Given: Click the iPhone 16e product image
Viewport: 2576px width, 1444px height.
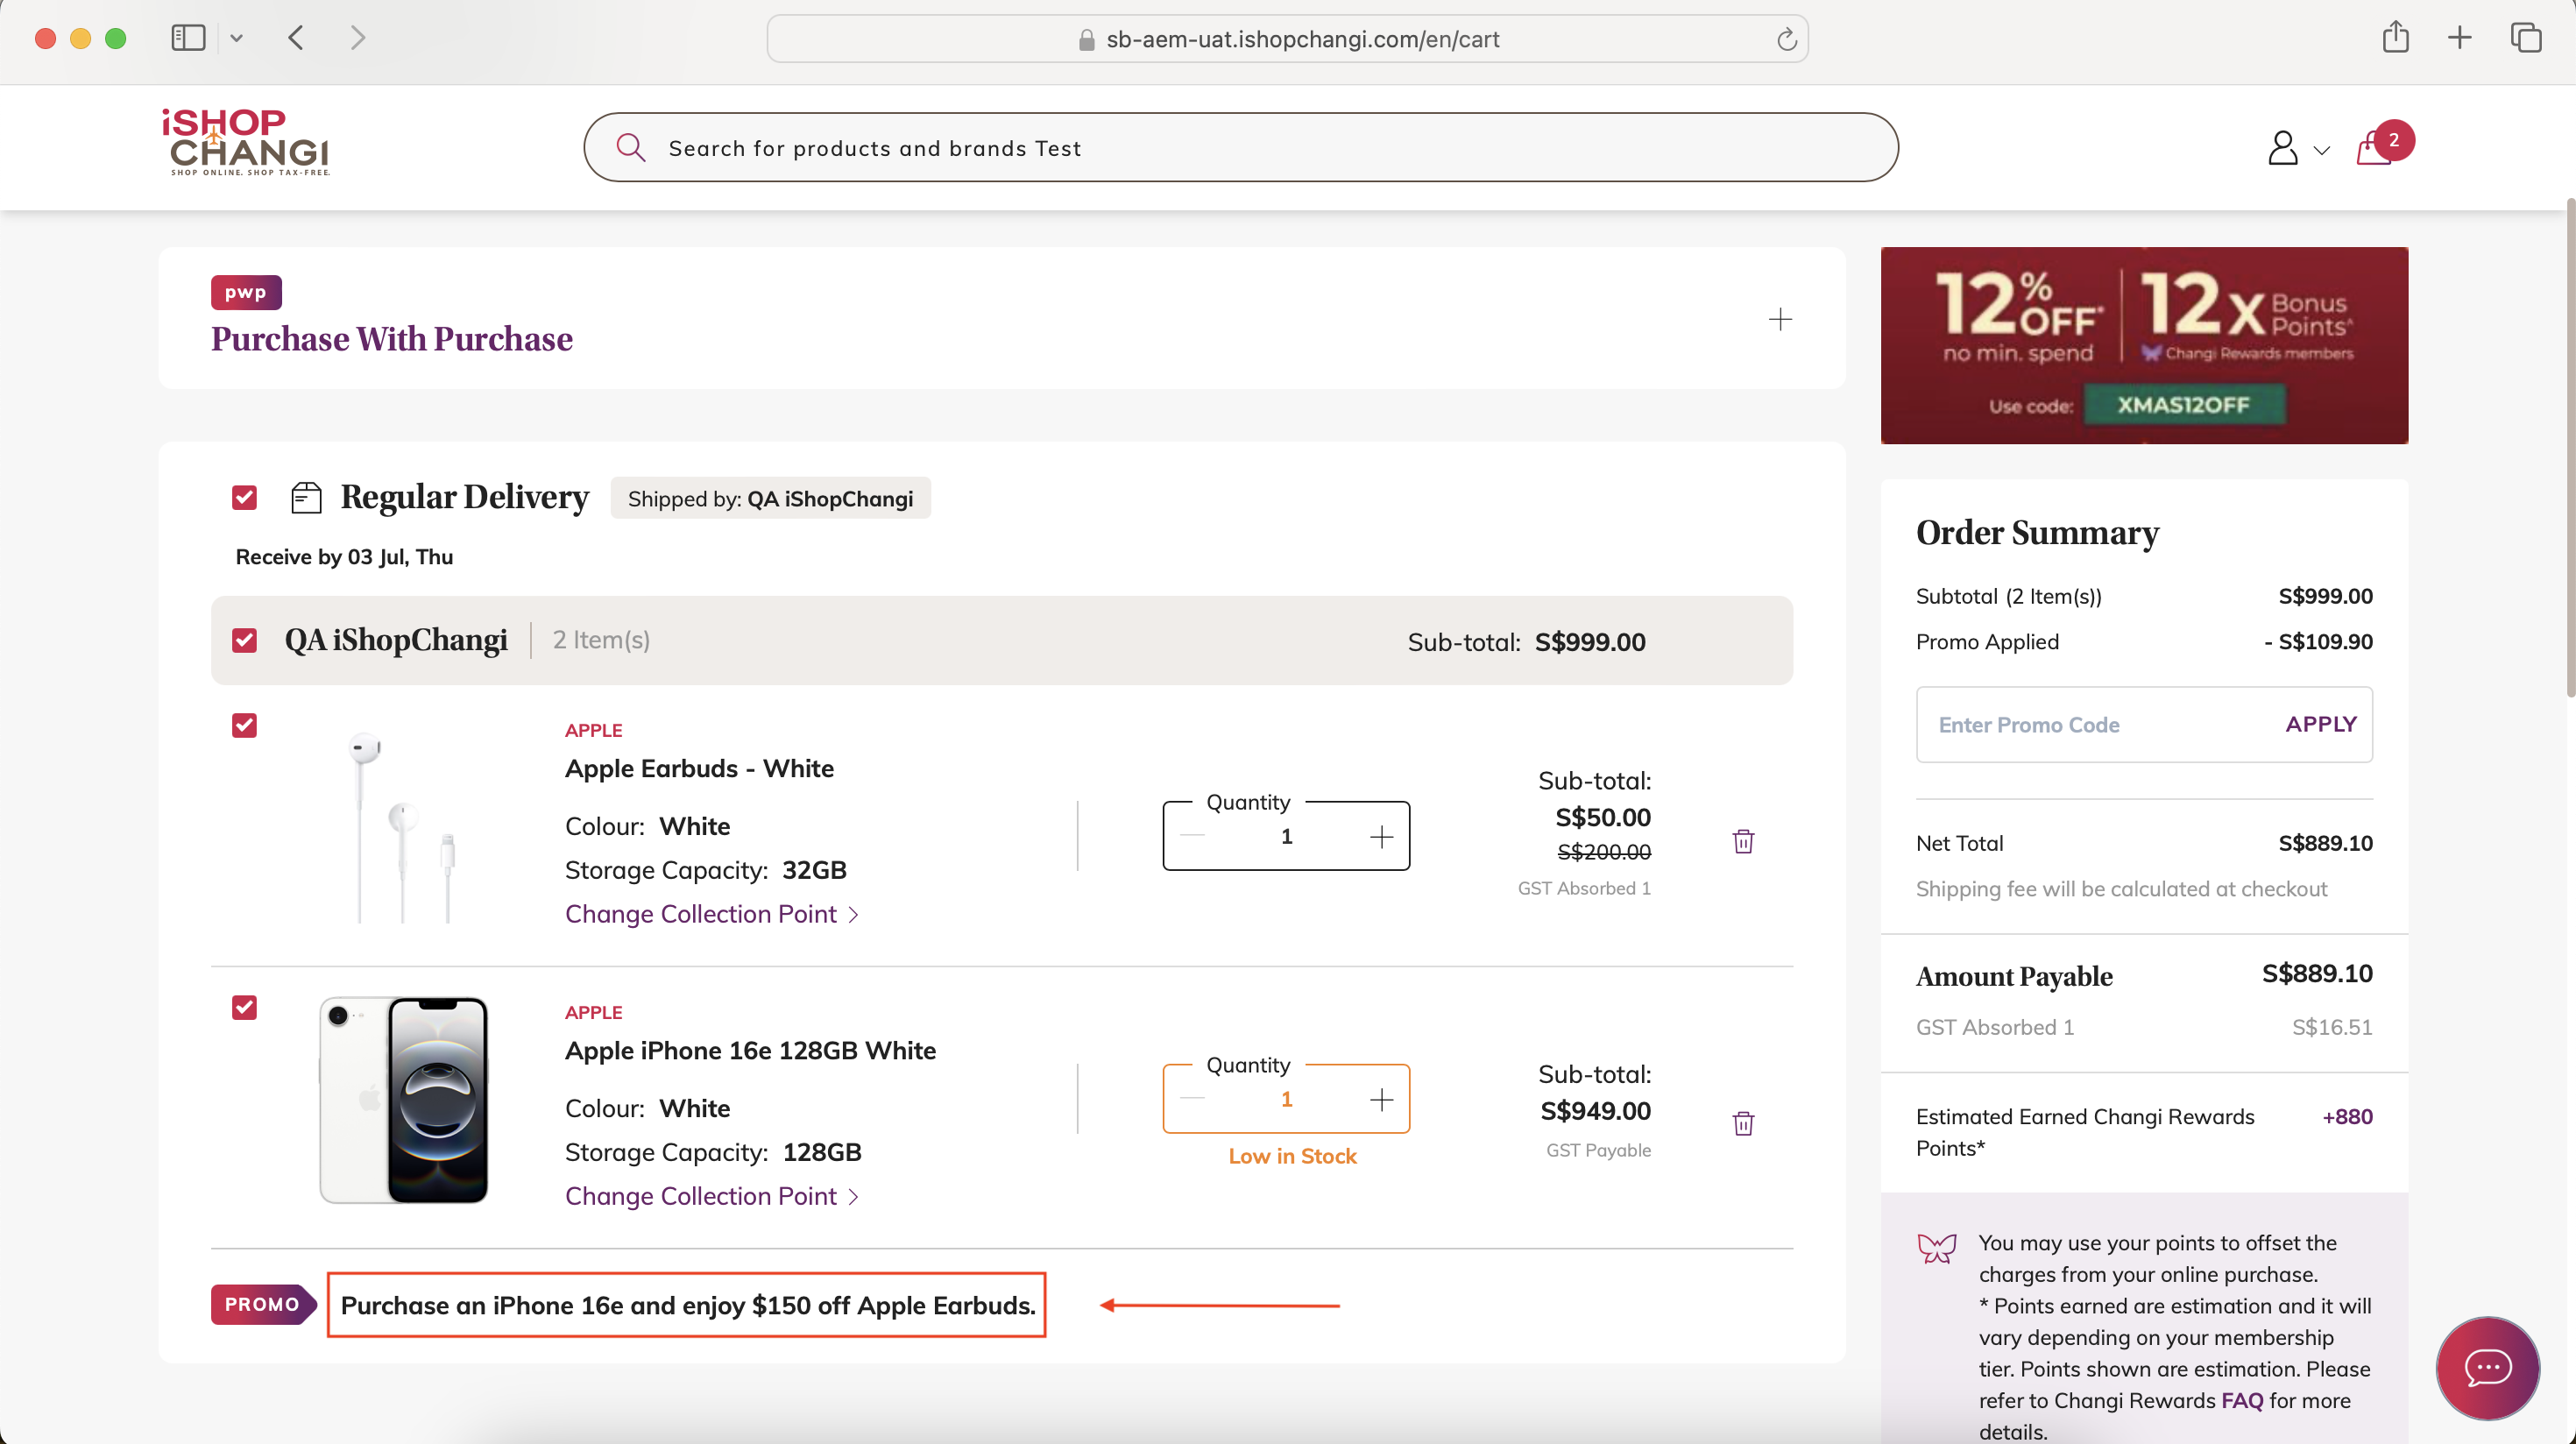Looking at the screenshot, I should coord(404,1100).
